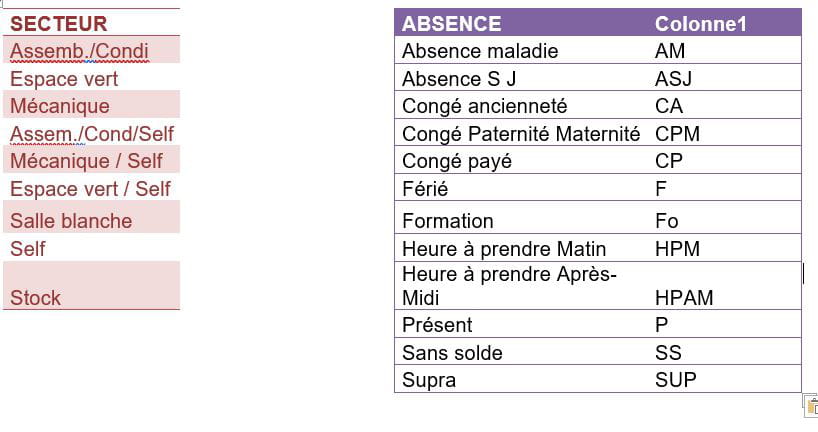Click the Stock cell
This screenshot has height=432, width=818.
tap(91, 285)
